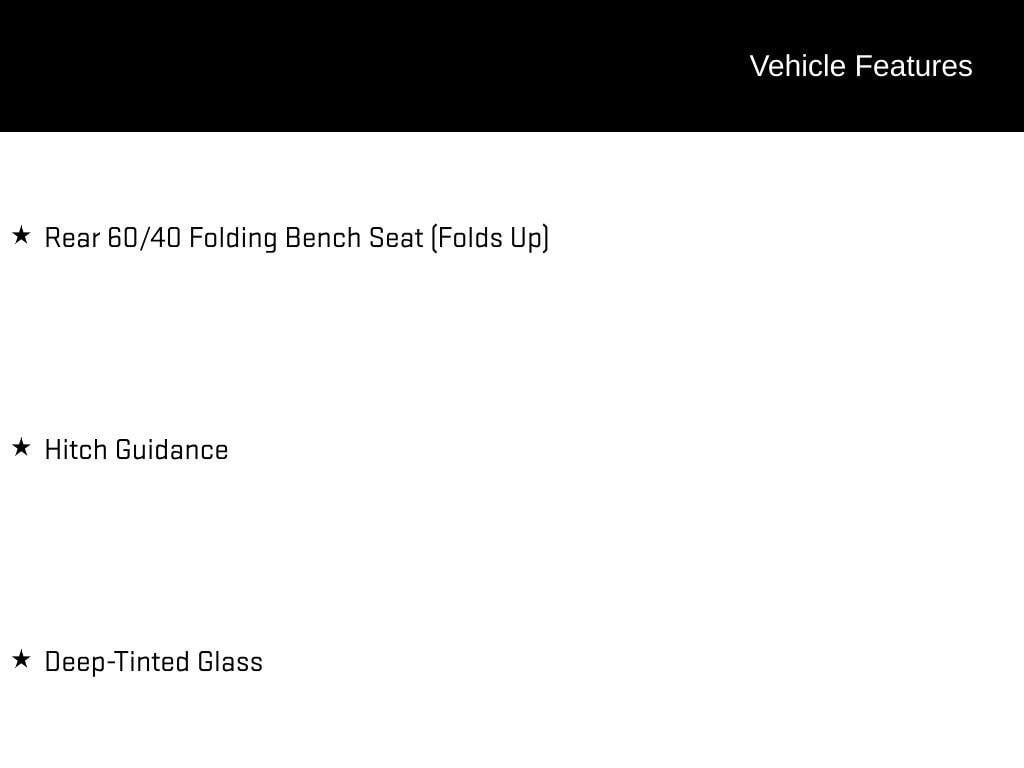Click the Deep-Tinted Glass feature text
This screenshot has width=1024, height=768.
click(x=153, y=662)
